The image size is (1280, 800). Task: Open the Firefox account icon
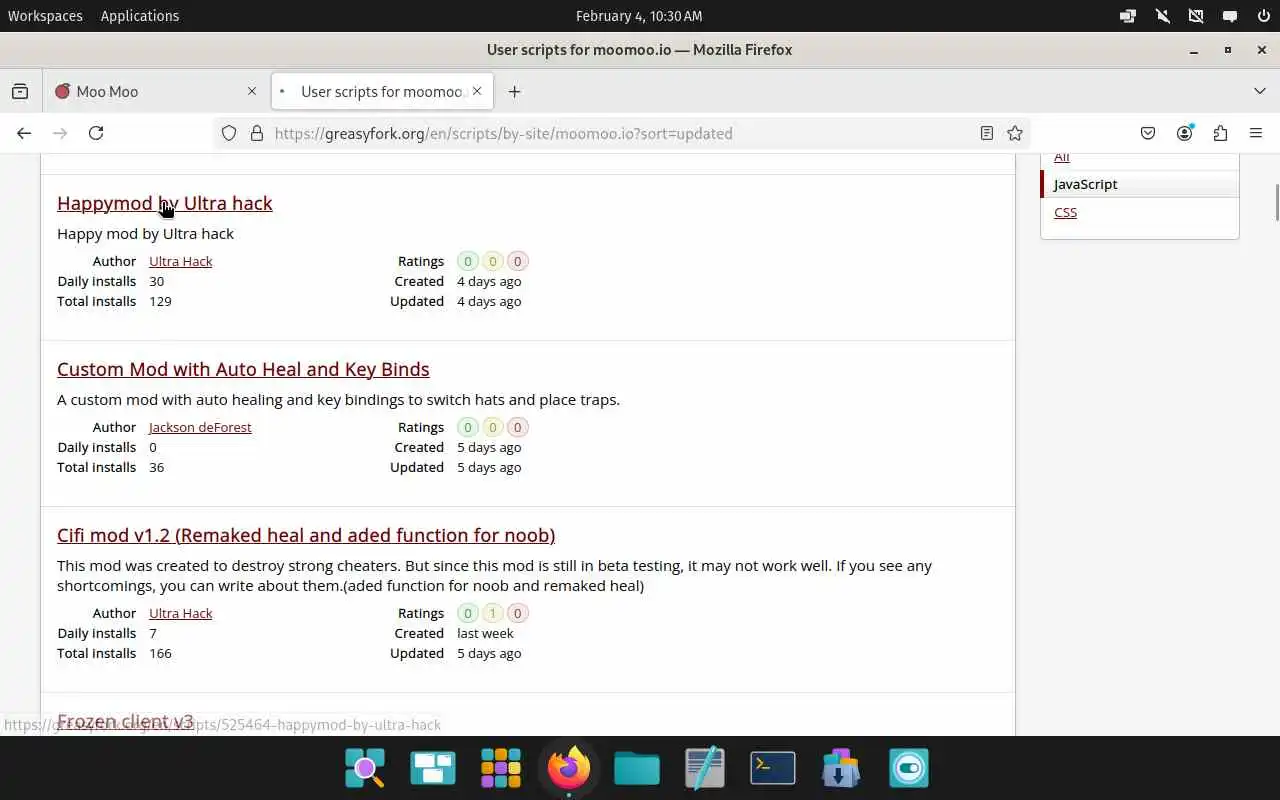tap(1185, 133)
